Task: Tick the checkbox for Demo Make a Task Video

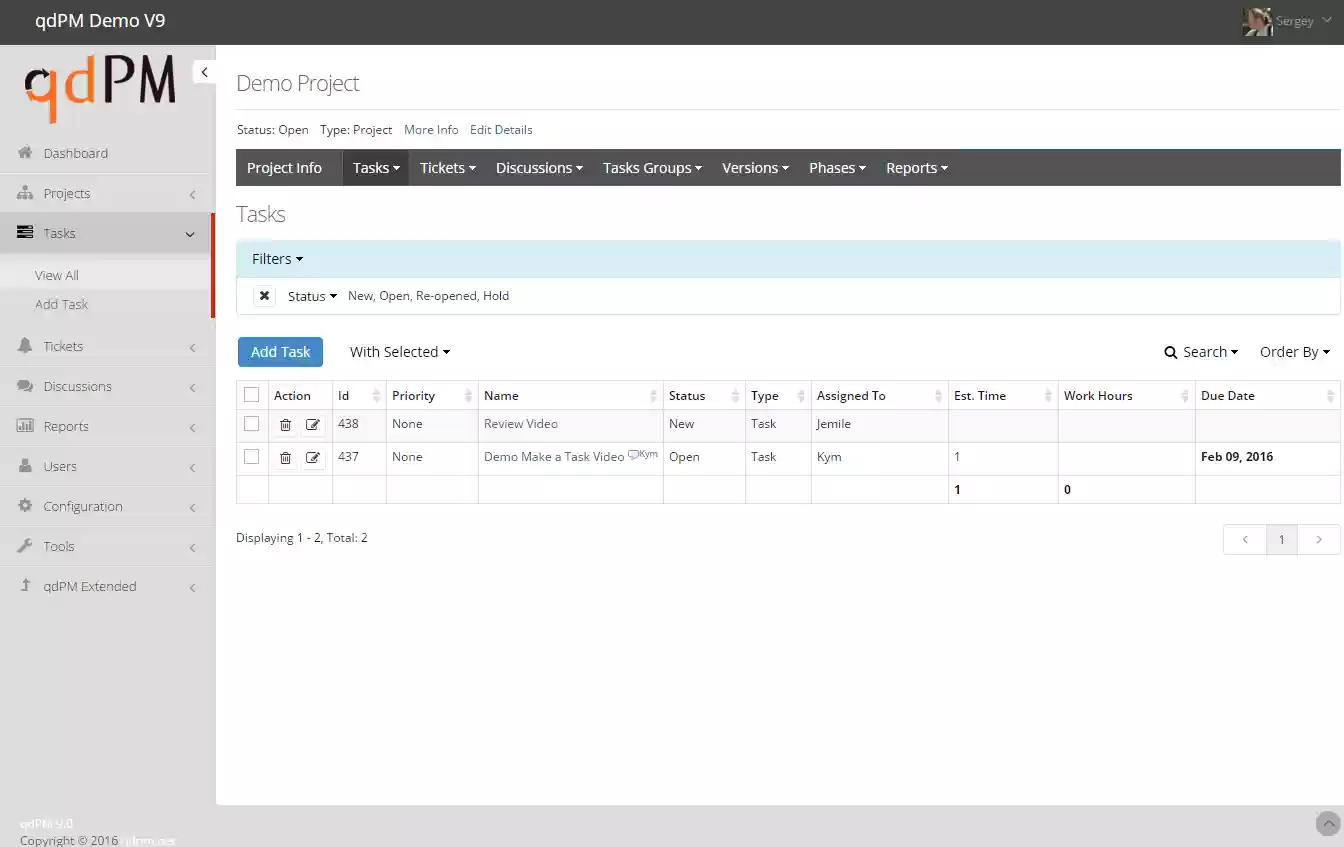Action: [x=251, y=457]
